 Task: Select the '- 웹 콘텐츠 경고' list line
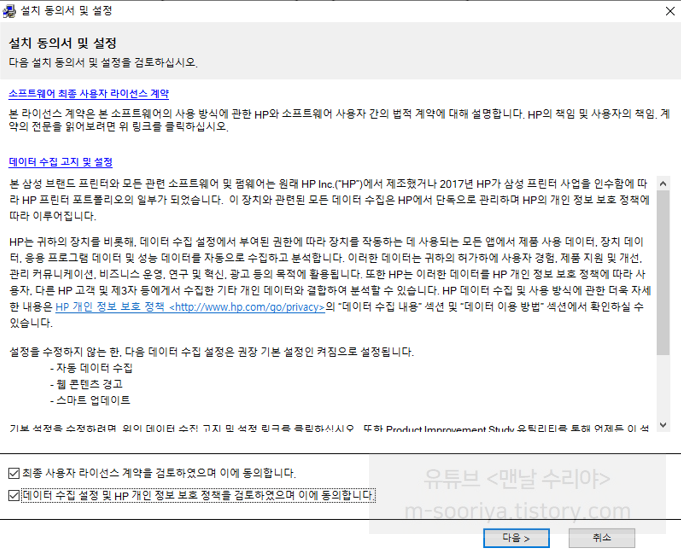(x=86, y=384)
